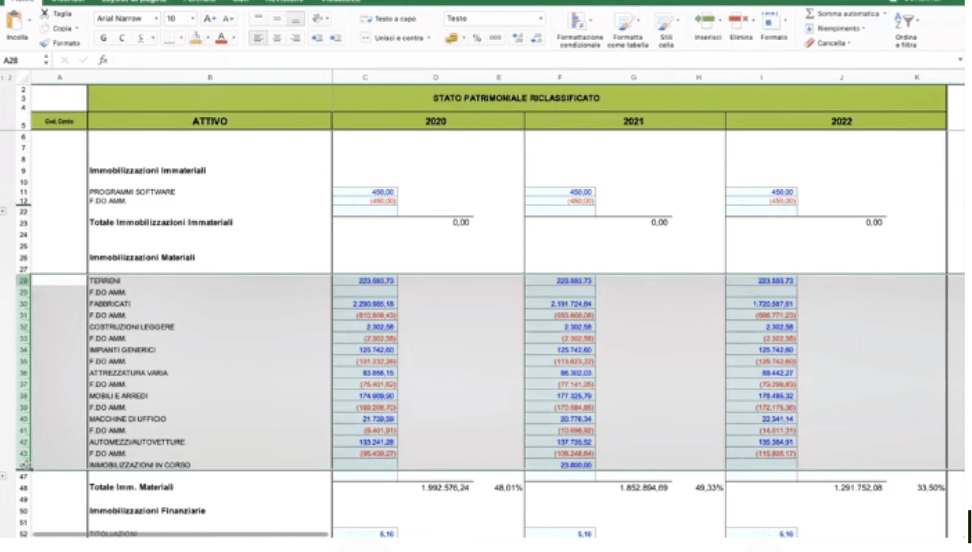Image resolution: width=972 pixels, height=552 pixels.
Task: Click the red font color swatch
Action: [220, 38]
